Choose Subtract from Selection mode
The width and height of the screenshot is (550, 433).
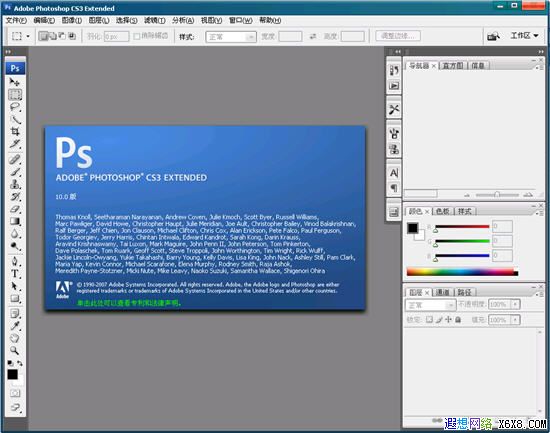62,36
